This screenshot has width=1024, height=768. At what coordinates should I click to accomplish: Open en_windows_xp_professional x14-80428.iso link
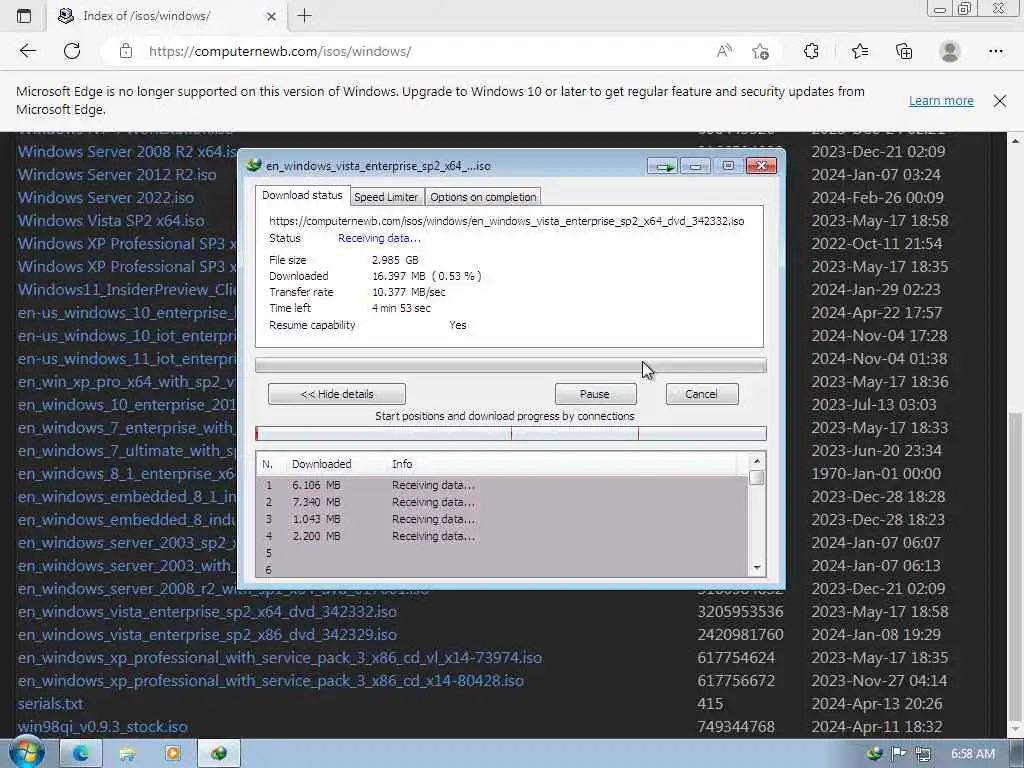(x=270, y=680)
